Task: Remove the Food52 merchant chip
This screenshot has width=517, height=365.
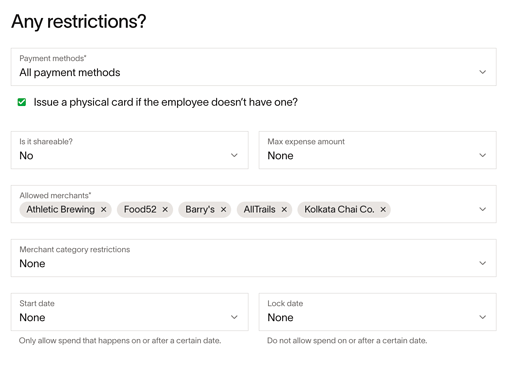Action: (x=165, y=210)
